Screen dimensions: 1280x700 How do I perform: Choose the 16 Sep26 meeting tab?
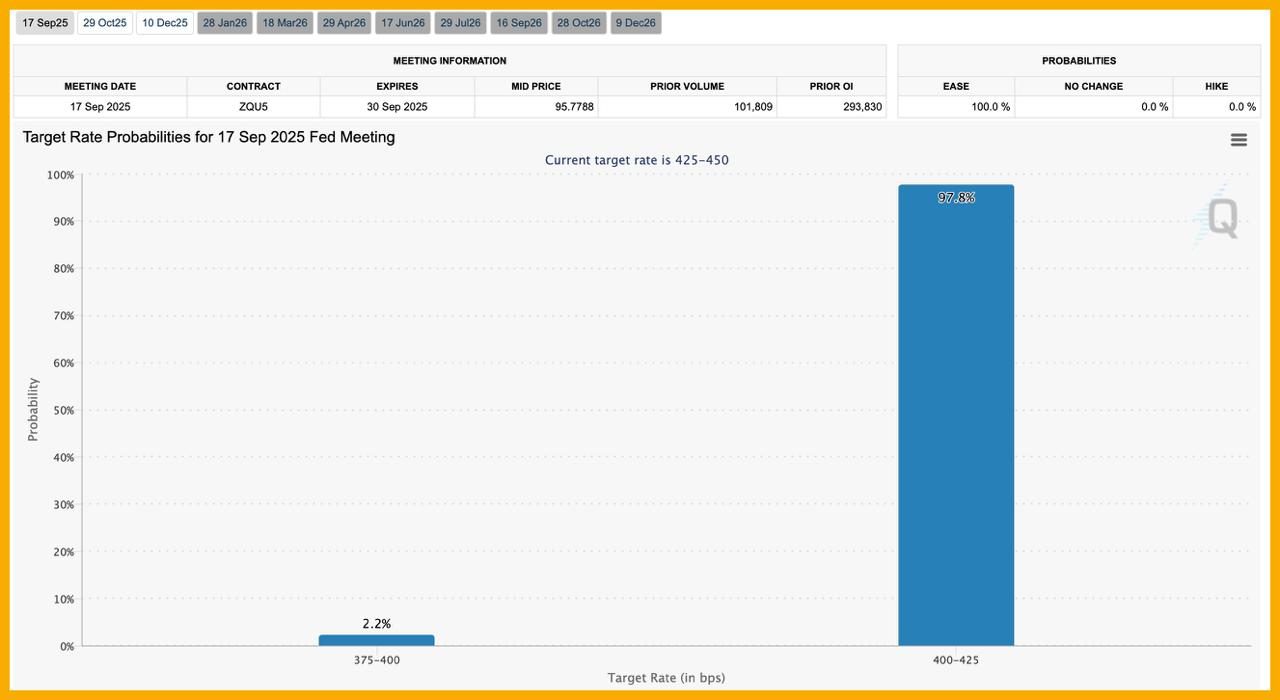coord(519,23)
